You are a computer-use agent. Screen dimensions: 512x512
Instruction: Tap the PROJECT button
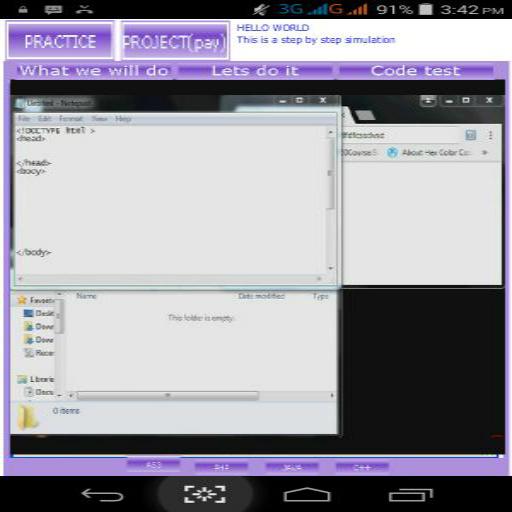175,41
